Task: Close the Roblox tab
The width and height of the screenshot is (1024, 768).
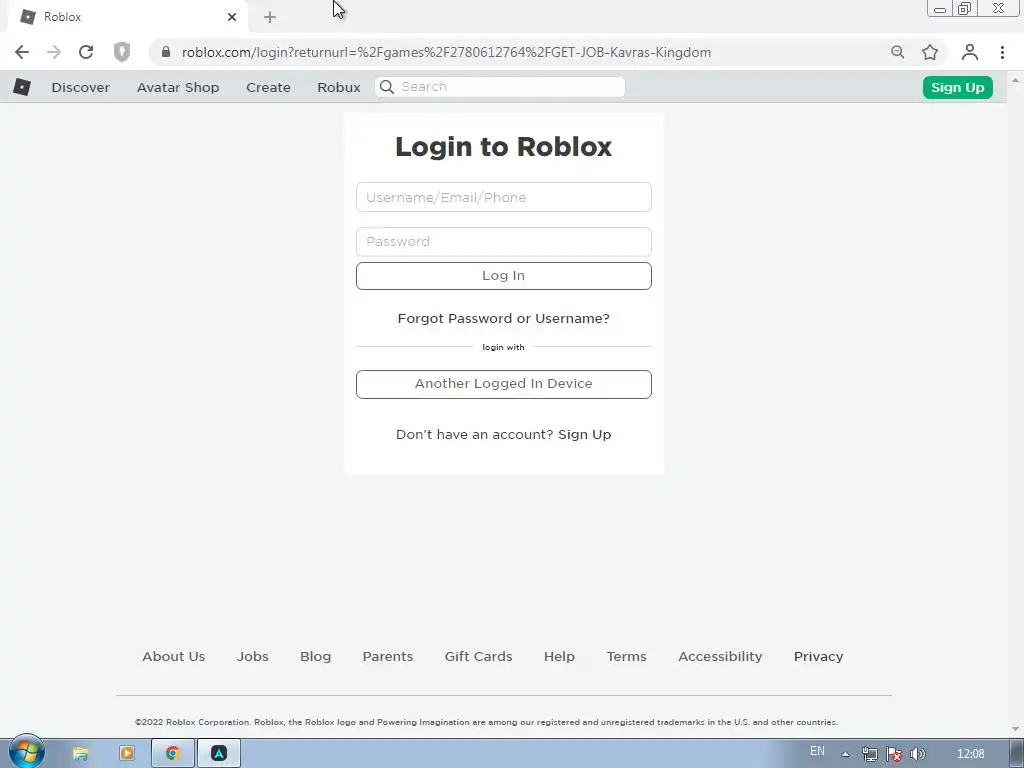Action: [x=232, y=17]
